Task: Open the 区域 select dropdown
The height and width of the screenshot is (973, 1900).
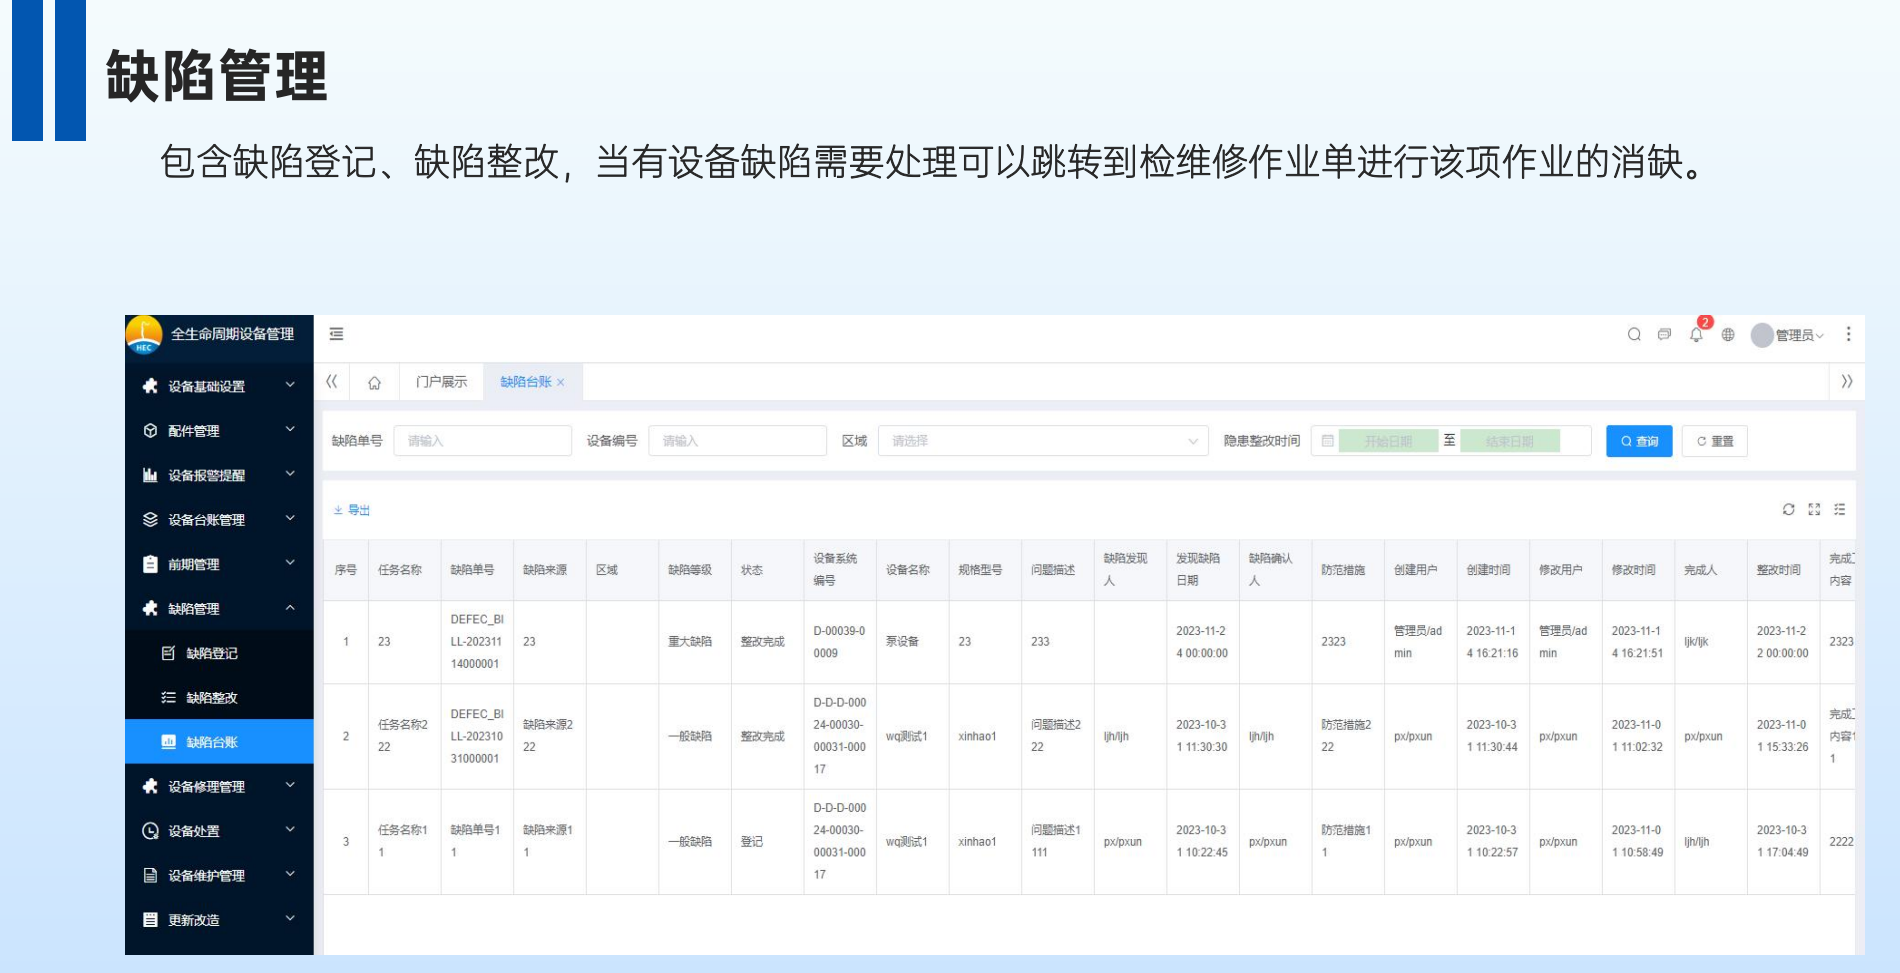Action: point(1043,441)
